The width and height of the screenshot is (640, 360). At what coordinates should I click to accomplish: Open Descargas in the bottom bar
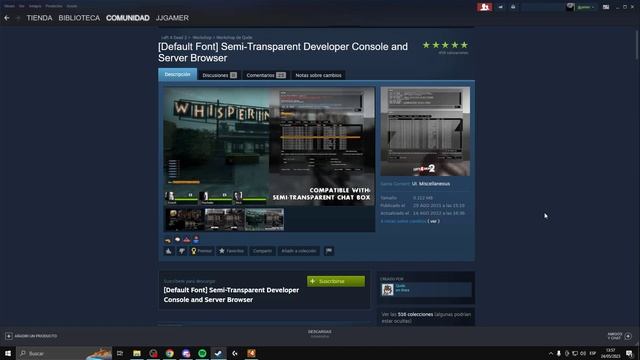pos(320,333)
